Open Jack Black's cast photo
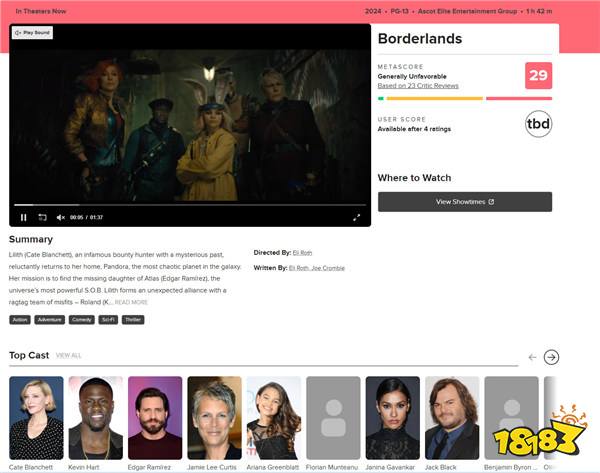 (x=452, y=418)
